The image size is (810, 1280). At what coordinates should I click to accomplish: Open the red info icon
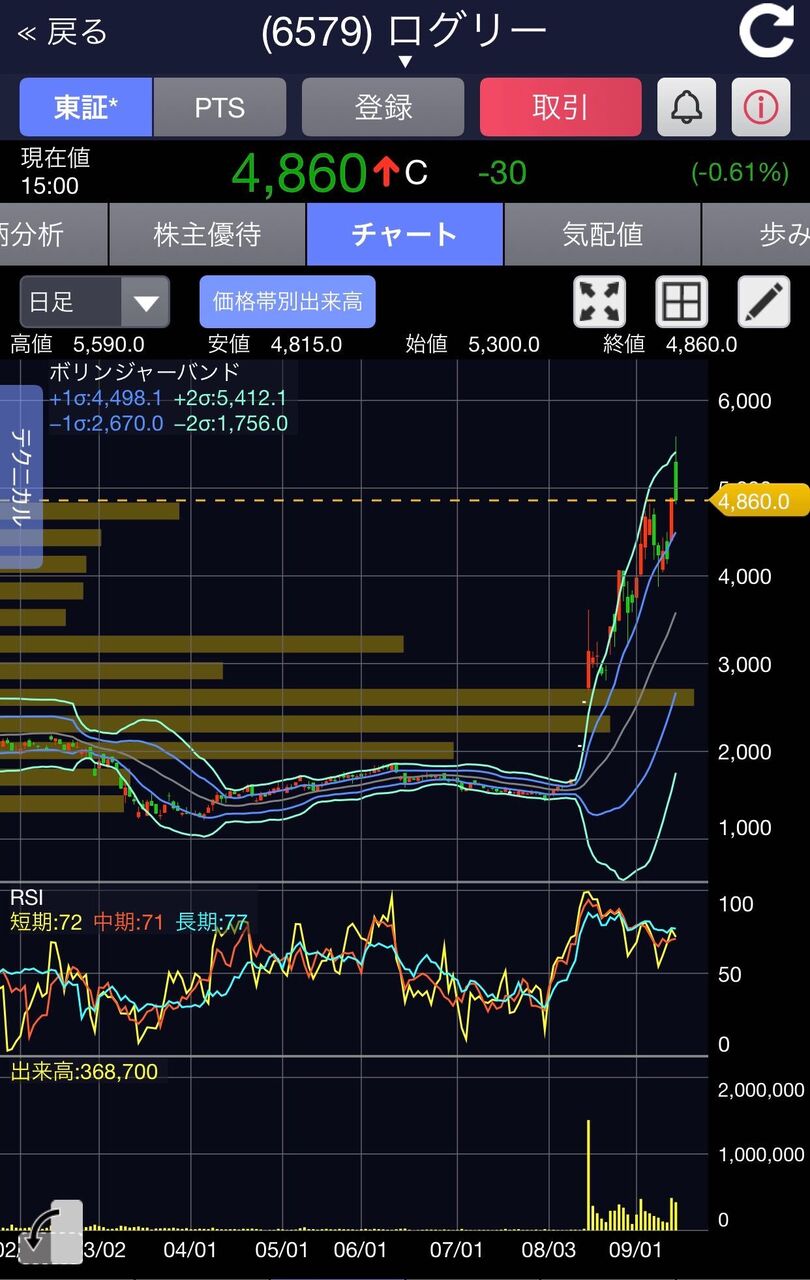click(761, 107)
